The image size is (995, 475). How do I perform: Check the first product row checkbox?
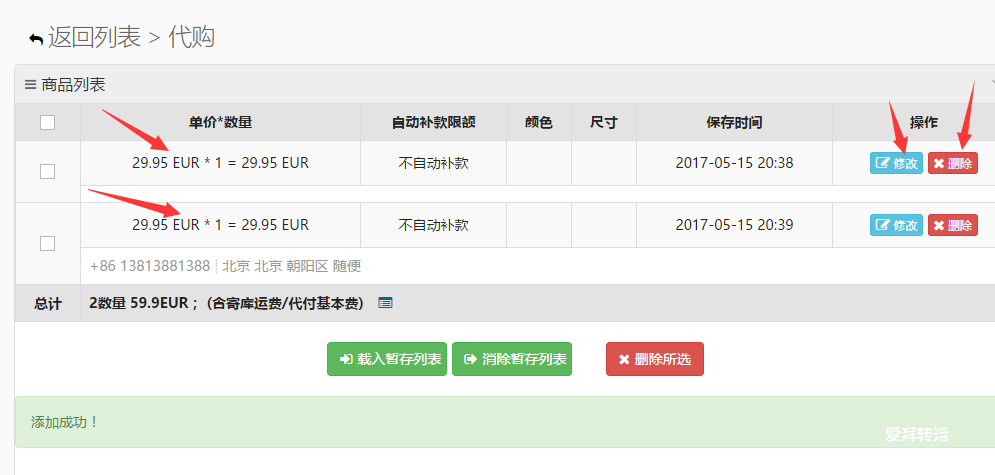(x=48, y=171)
